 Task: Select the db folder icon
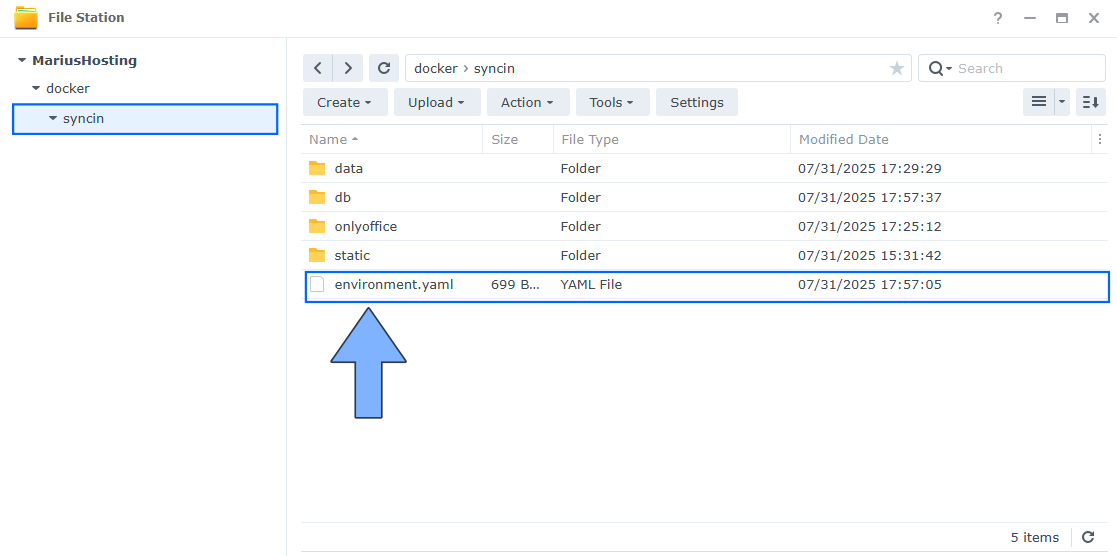coord(317,197)
